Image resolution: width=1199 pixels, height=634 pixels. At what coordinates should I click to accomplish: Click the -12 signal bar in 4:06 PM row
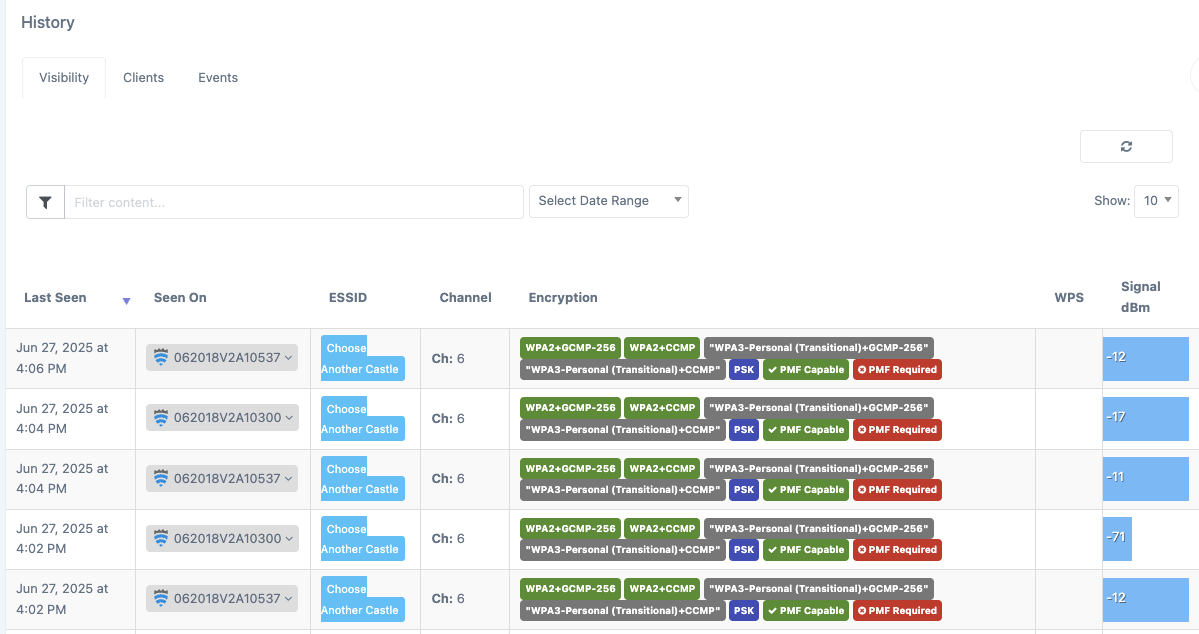1145,358
